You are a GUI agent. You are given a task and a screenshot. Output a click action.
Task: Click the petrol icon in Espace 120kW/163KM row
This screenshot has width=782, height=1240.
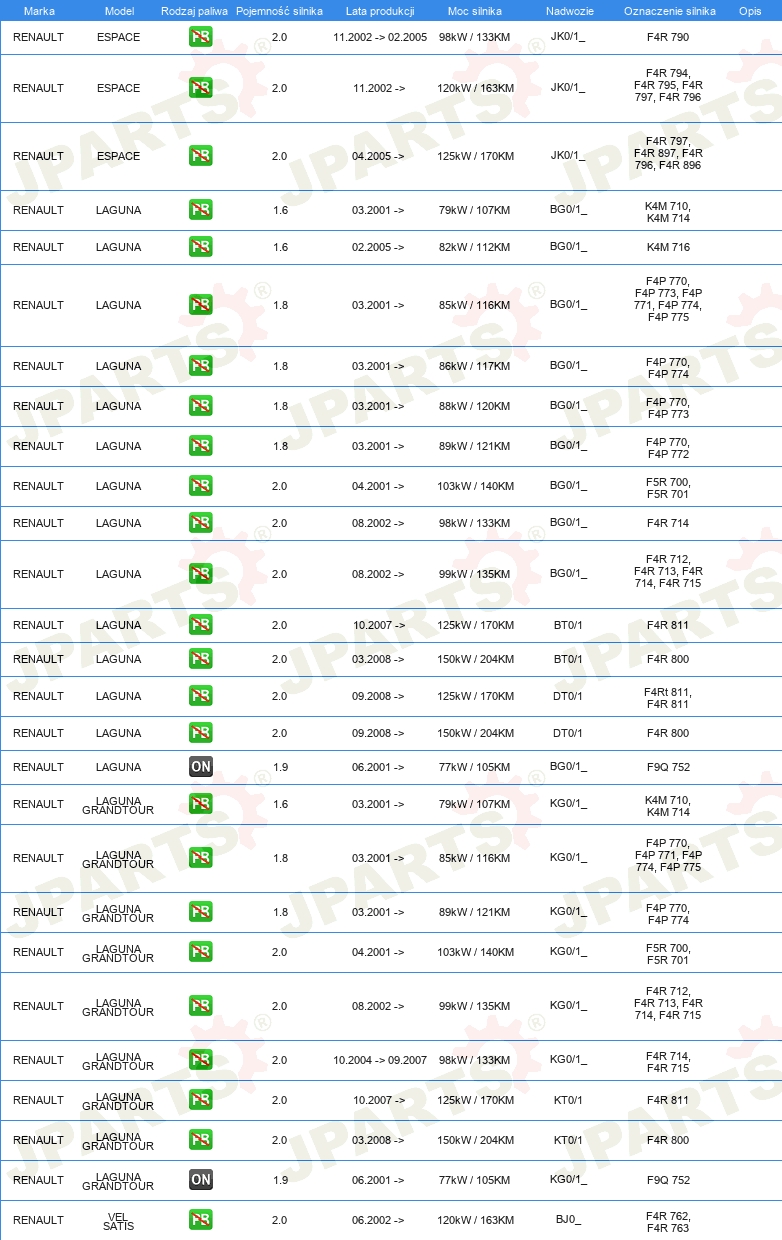(201, 88)
